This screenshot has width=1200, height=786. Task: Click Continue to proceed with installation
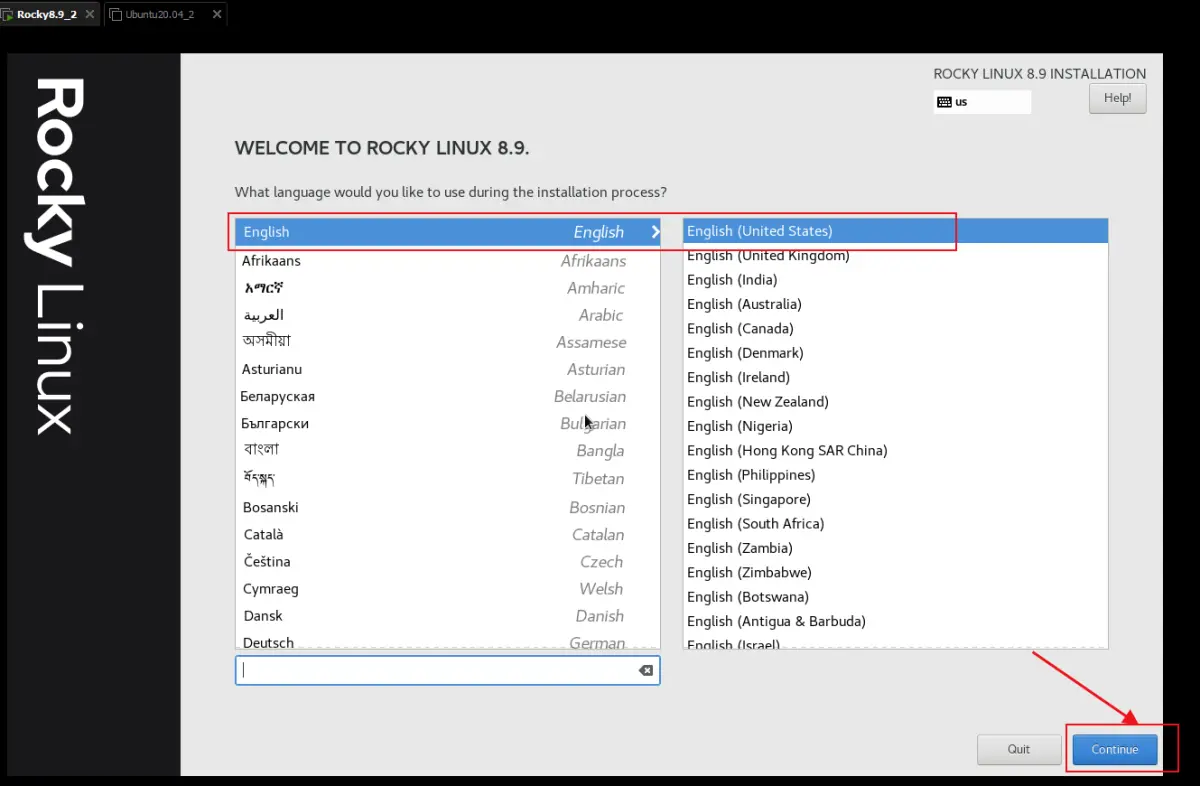(x=1115, y=749)
